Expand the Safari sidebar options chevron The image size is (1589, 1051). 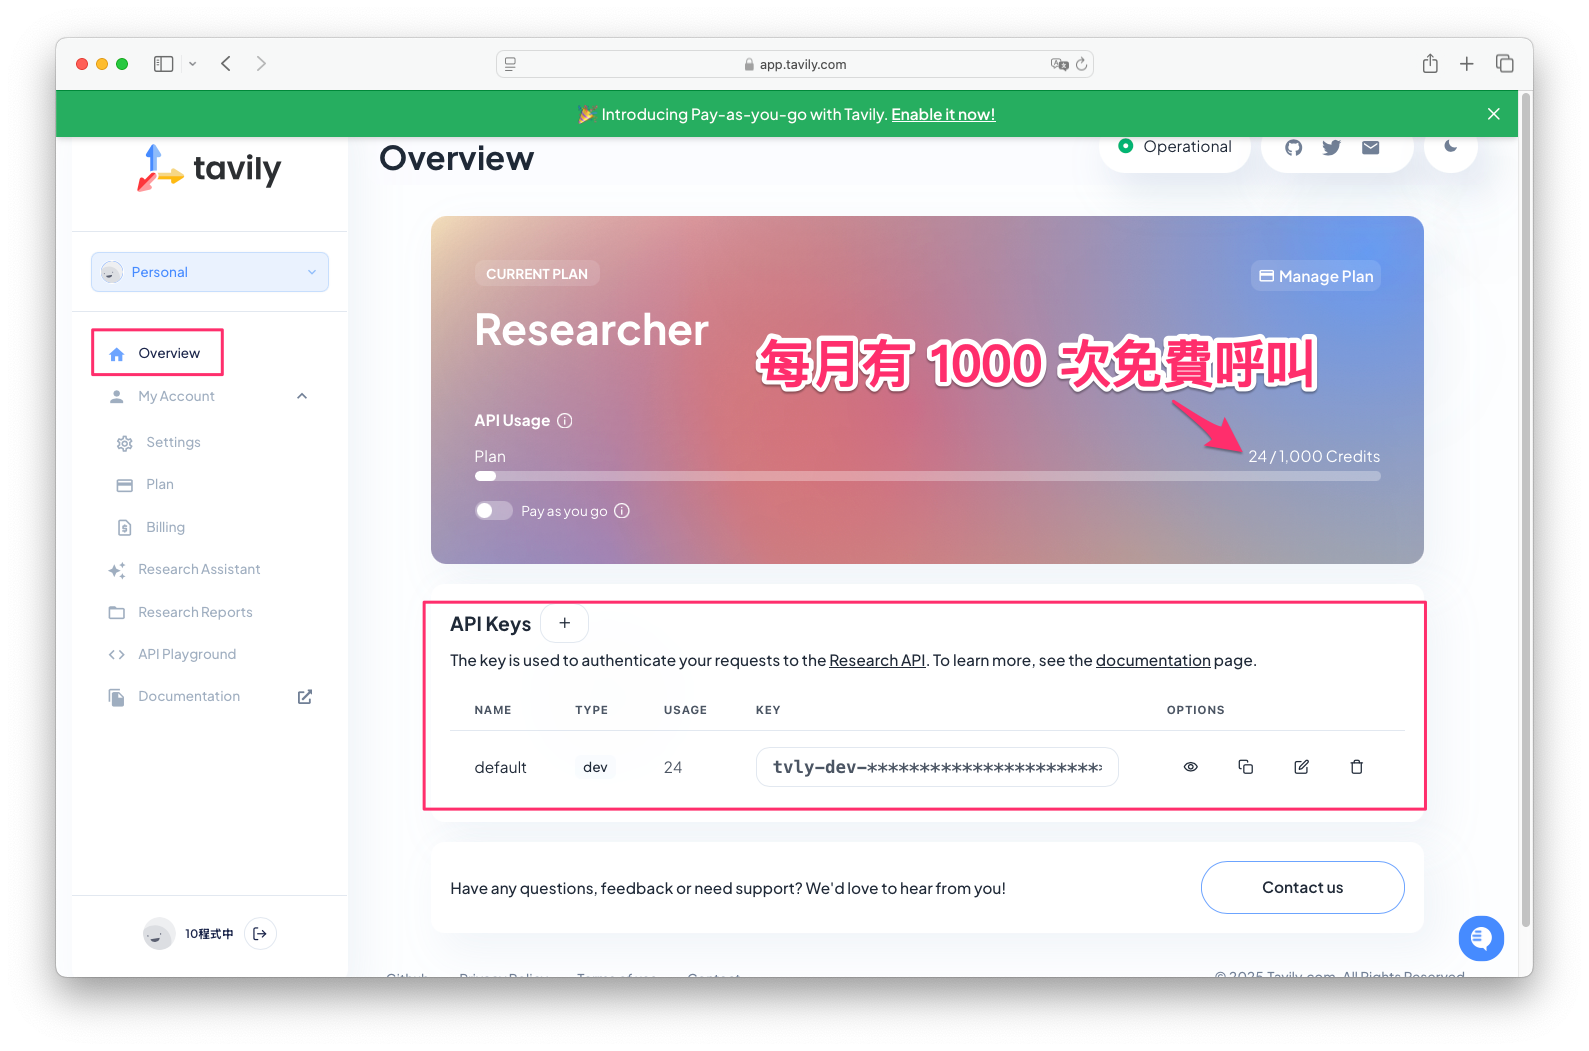(193, 64)
